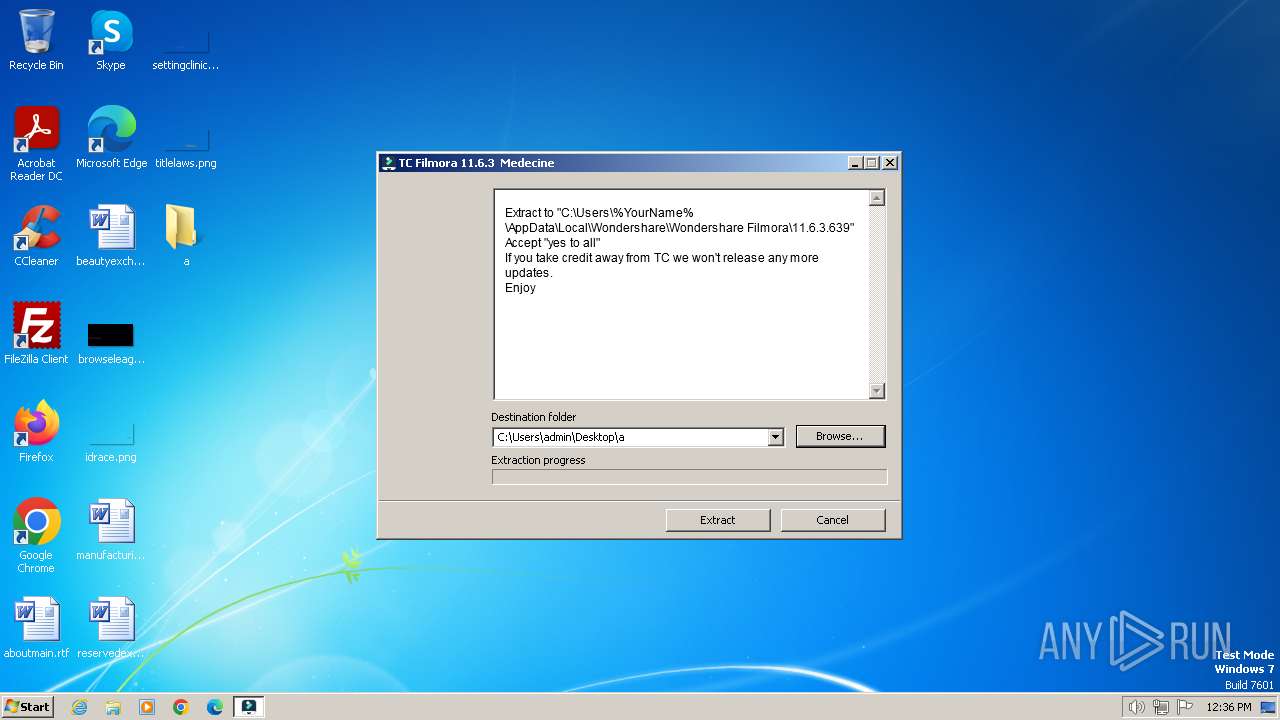
Task: Open Acrobat Reader DC shortcut
Action: [36, 143]
